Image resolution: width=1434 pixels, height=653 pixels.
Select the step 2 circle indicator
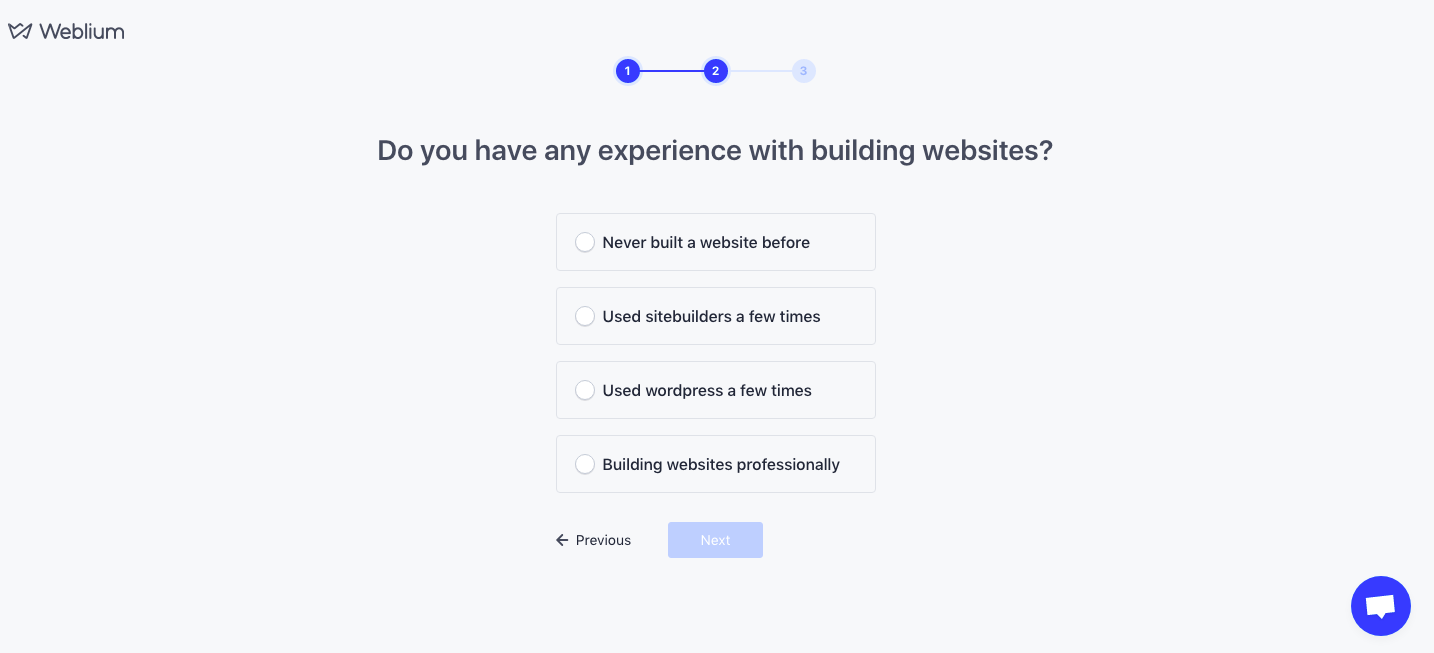pos(715,71)
